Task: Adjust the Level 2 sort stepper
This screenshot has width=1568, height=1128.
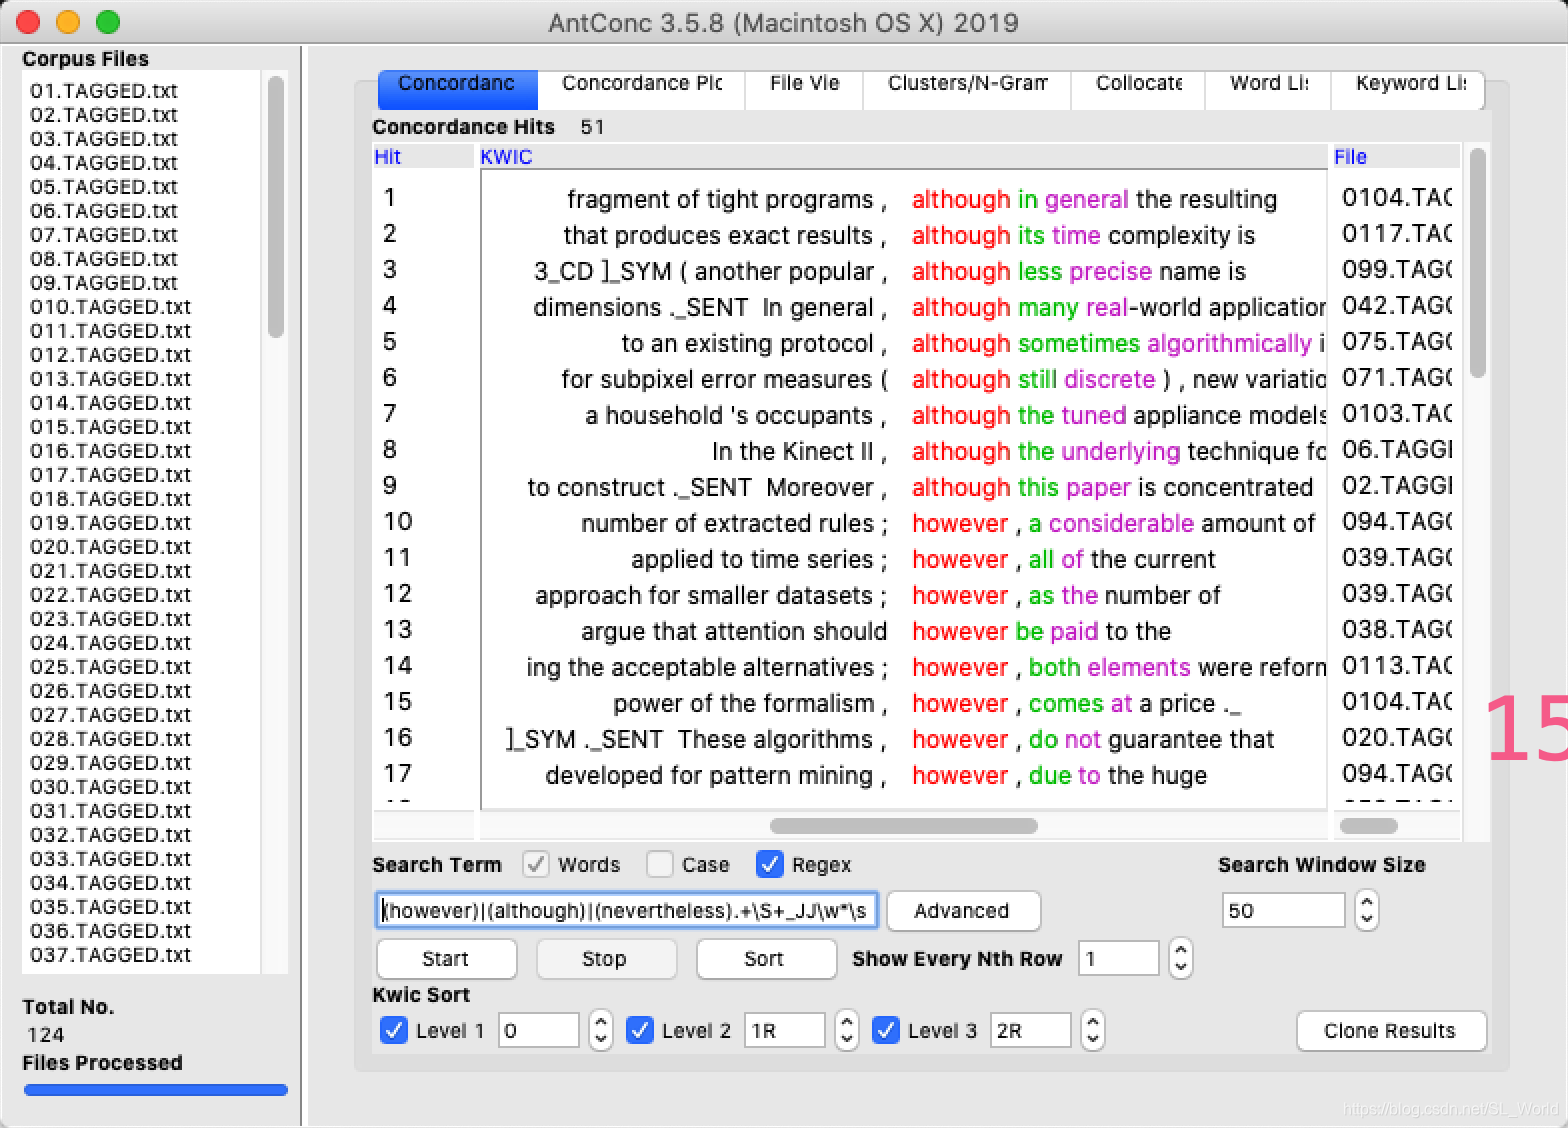Action: click(847, 1030)
